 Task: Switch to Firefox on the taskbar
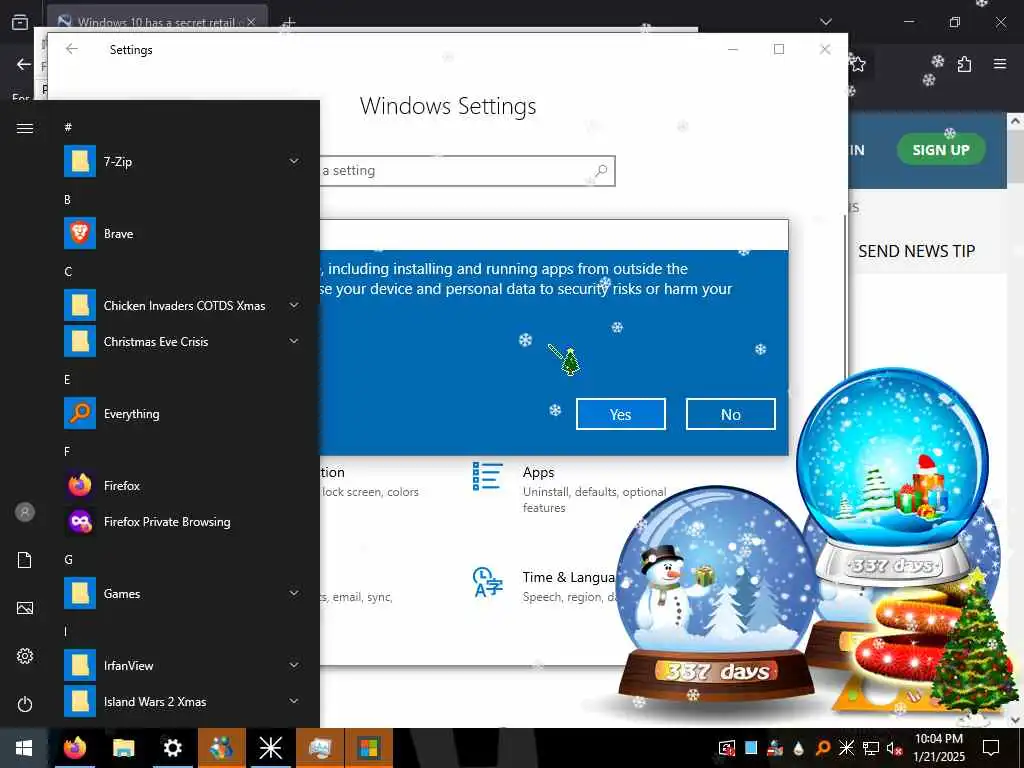[x=74, y=748]
